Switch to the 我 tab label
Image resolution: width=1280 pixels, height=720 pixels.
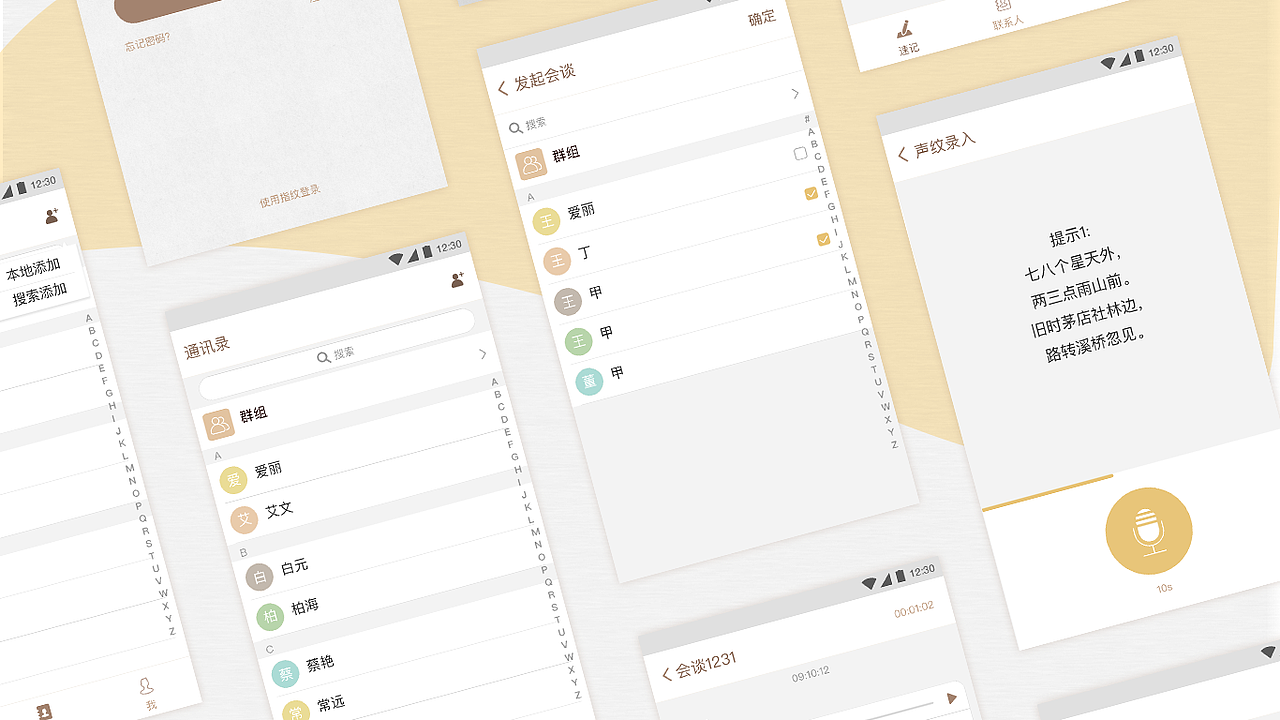tap(151, 705)
